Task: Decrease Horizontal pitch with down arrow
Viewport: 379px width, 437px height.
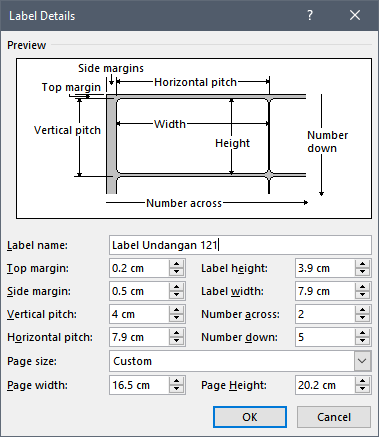Action: 177,341
